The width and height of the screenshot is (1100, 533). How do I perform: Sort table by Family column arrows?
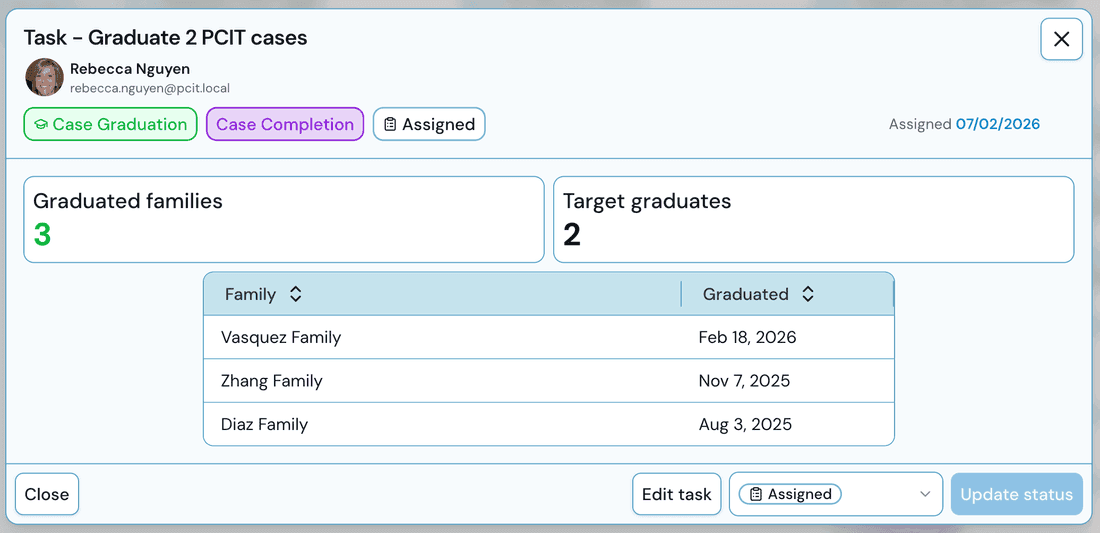coord(296,295)
